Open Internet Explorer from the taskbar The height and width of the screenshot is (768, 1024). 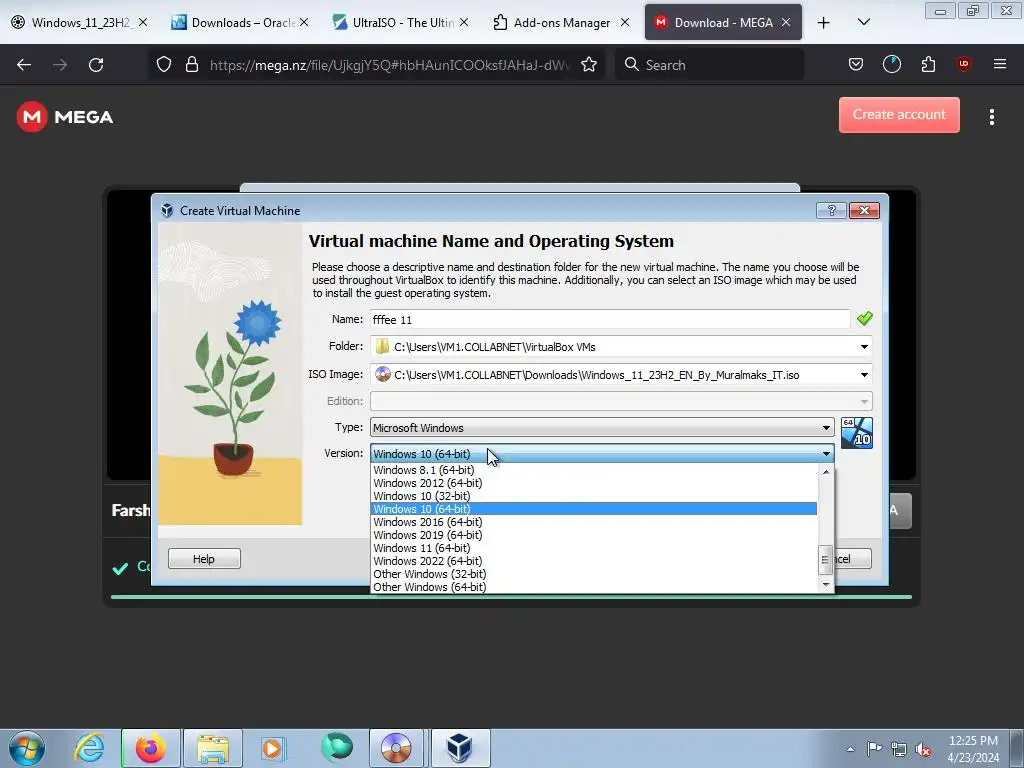[x=89, y=748]
